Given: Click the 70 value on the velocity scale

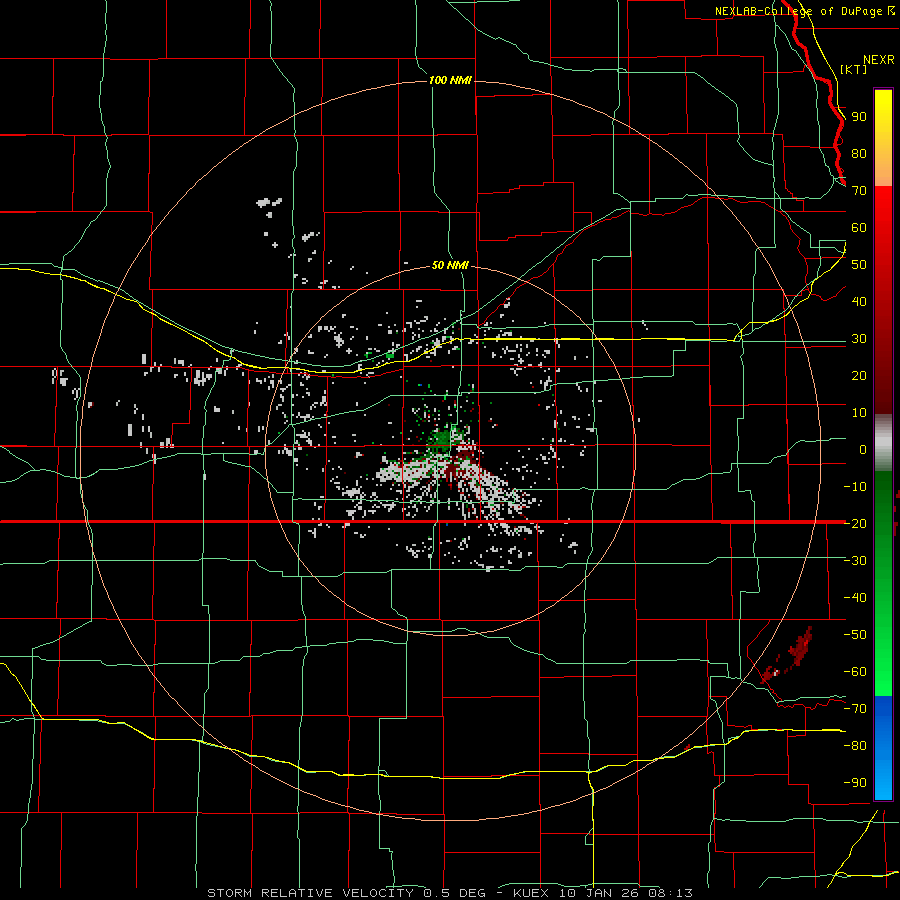Looking at the screenshot, I should (859, 191).
